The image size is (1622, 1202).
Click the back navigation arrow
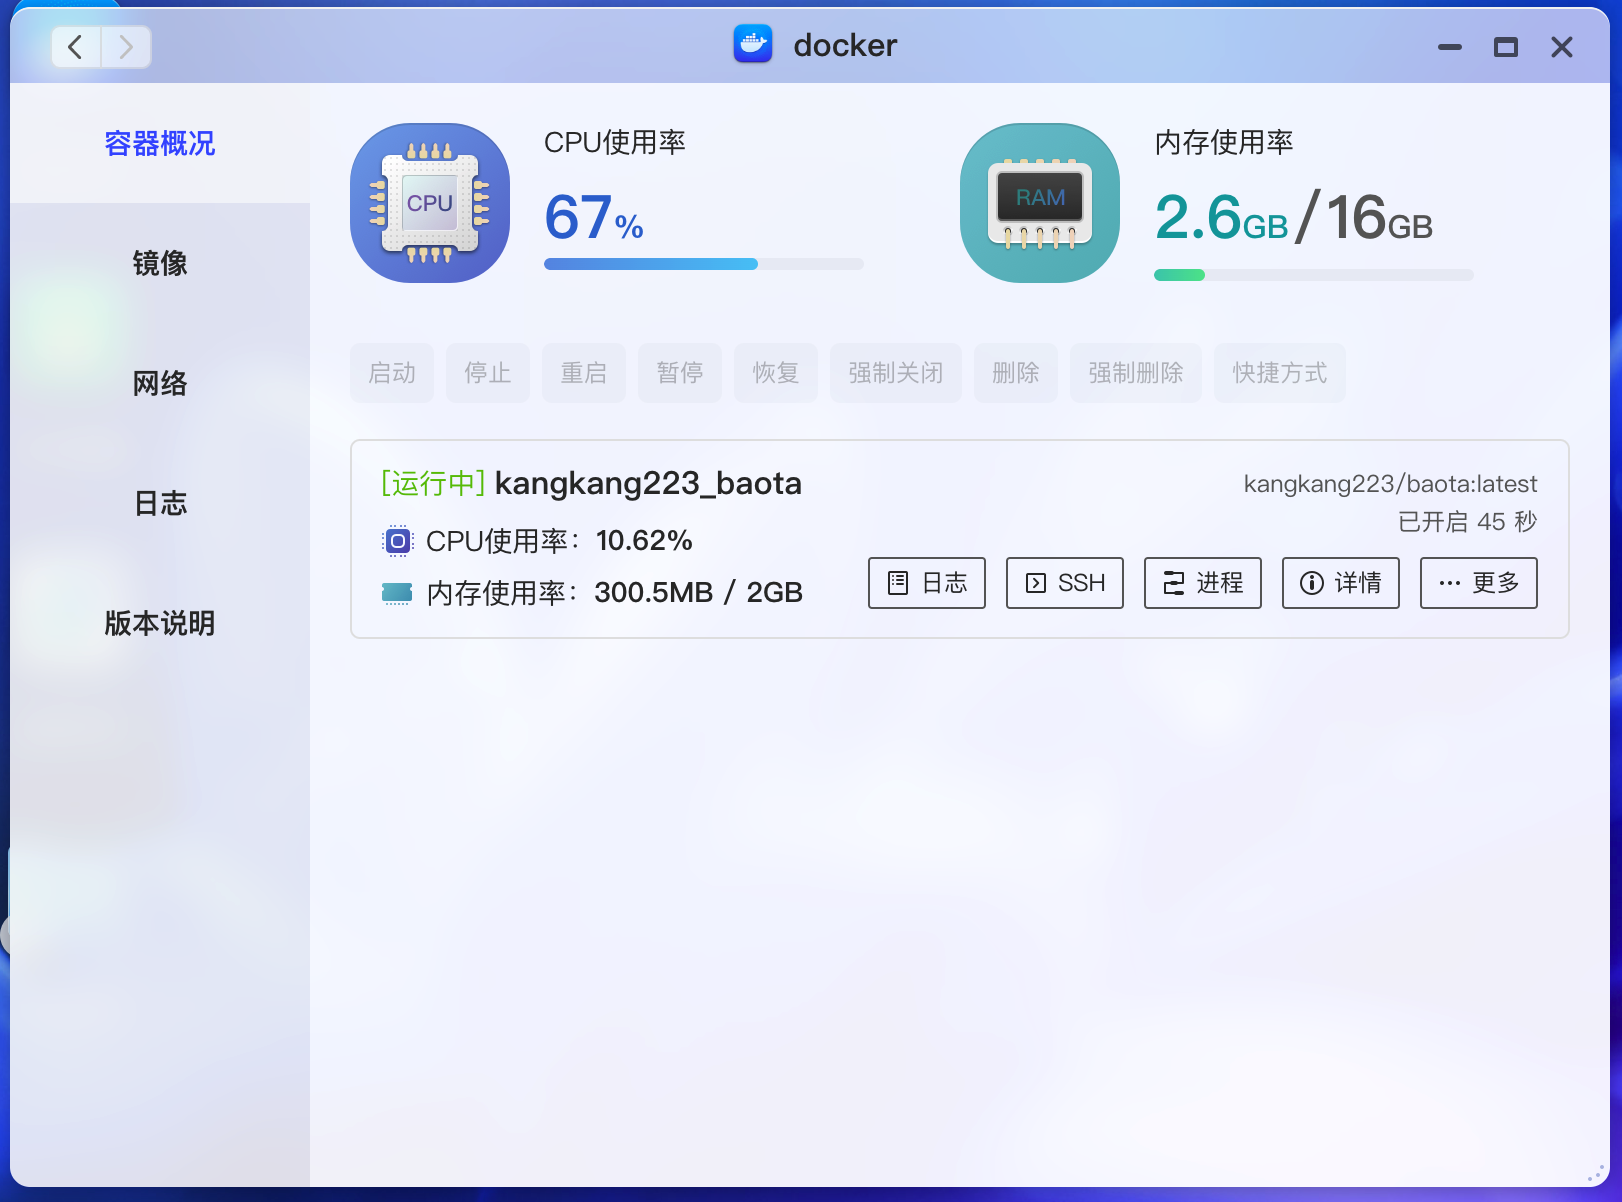pyautogui.click(x=76, y=47)
